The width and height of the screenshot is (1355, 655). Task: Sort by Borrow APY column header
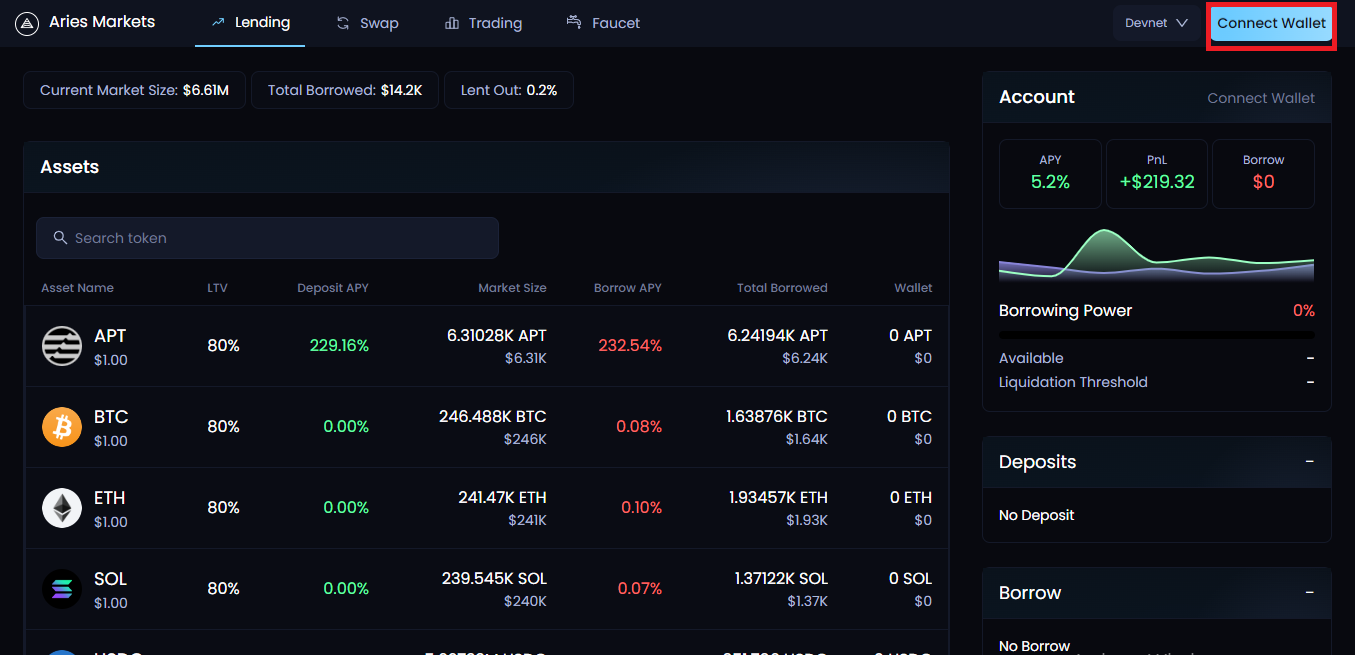[x=627, y=288]
